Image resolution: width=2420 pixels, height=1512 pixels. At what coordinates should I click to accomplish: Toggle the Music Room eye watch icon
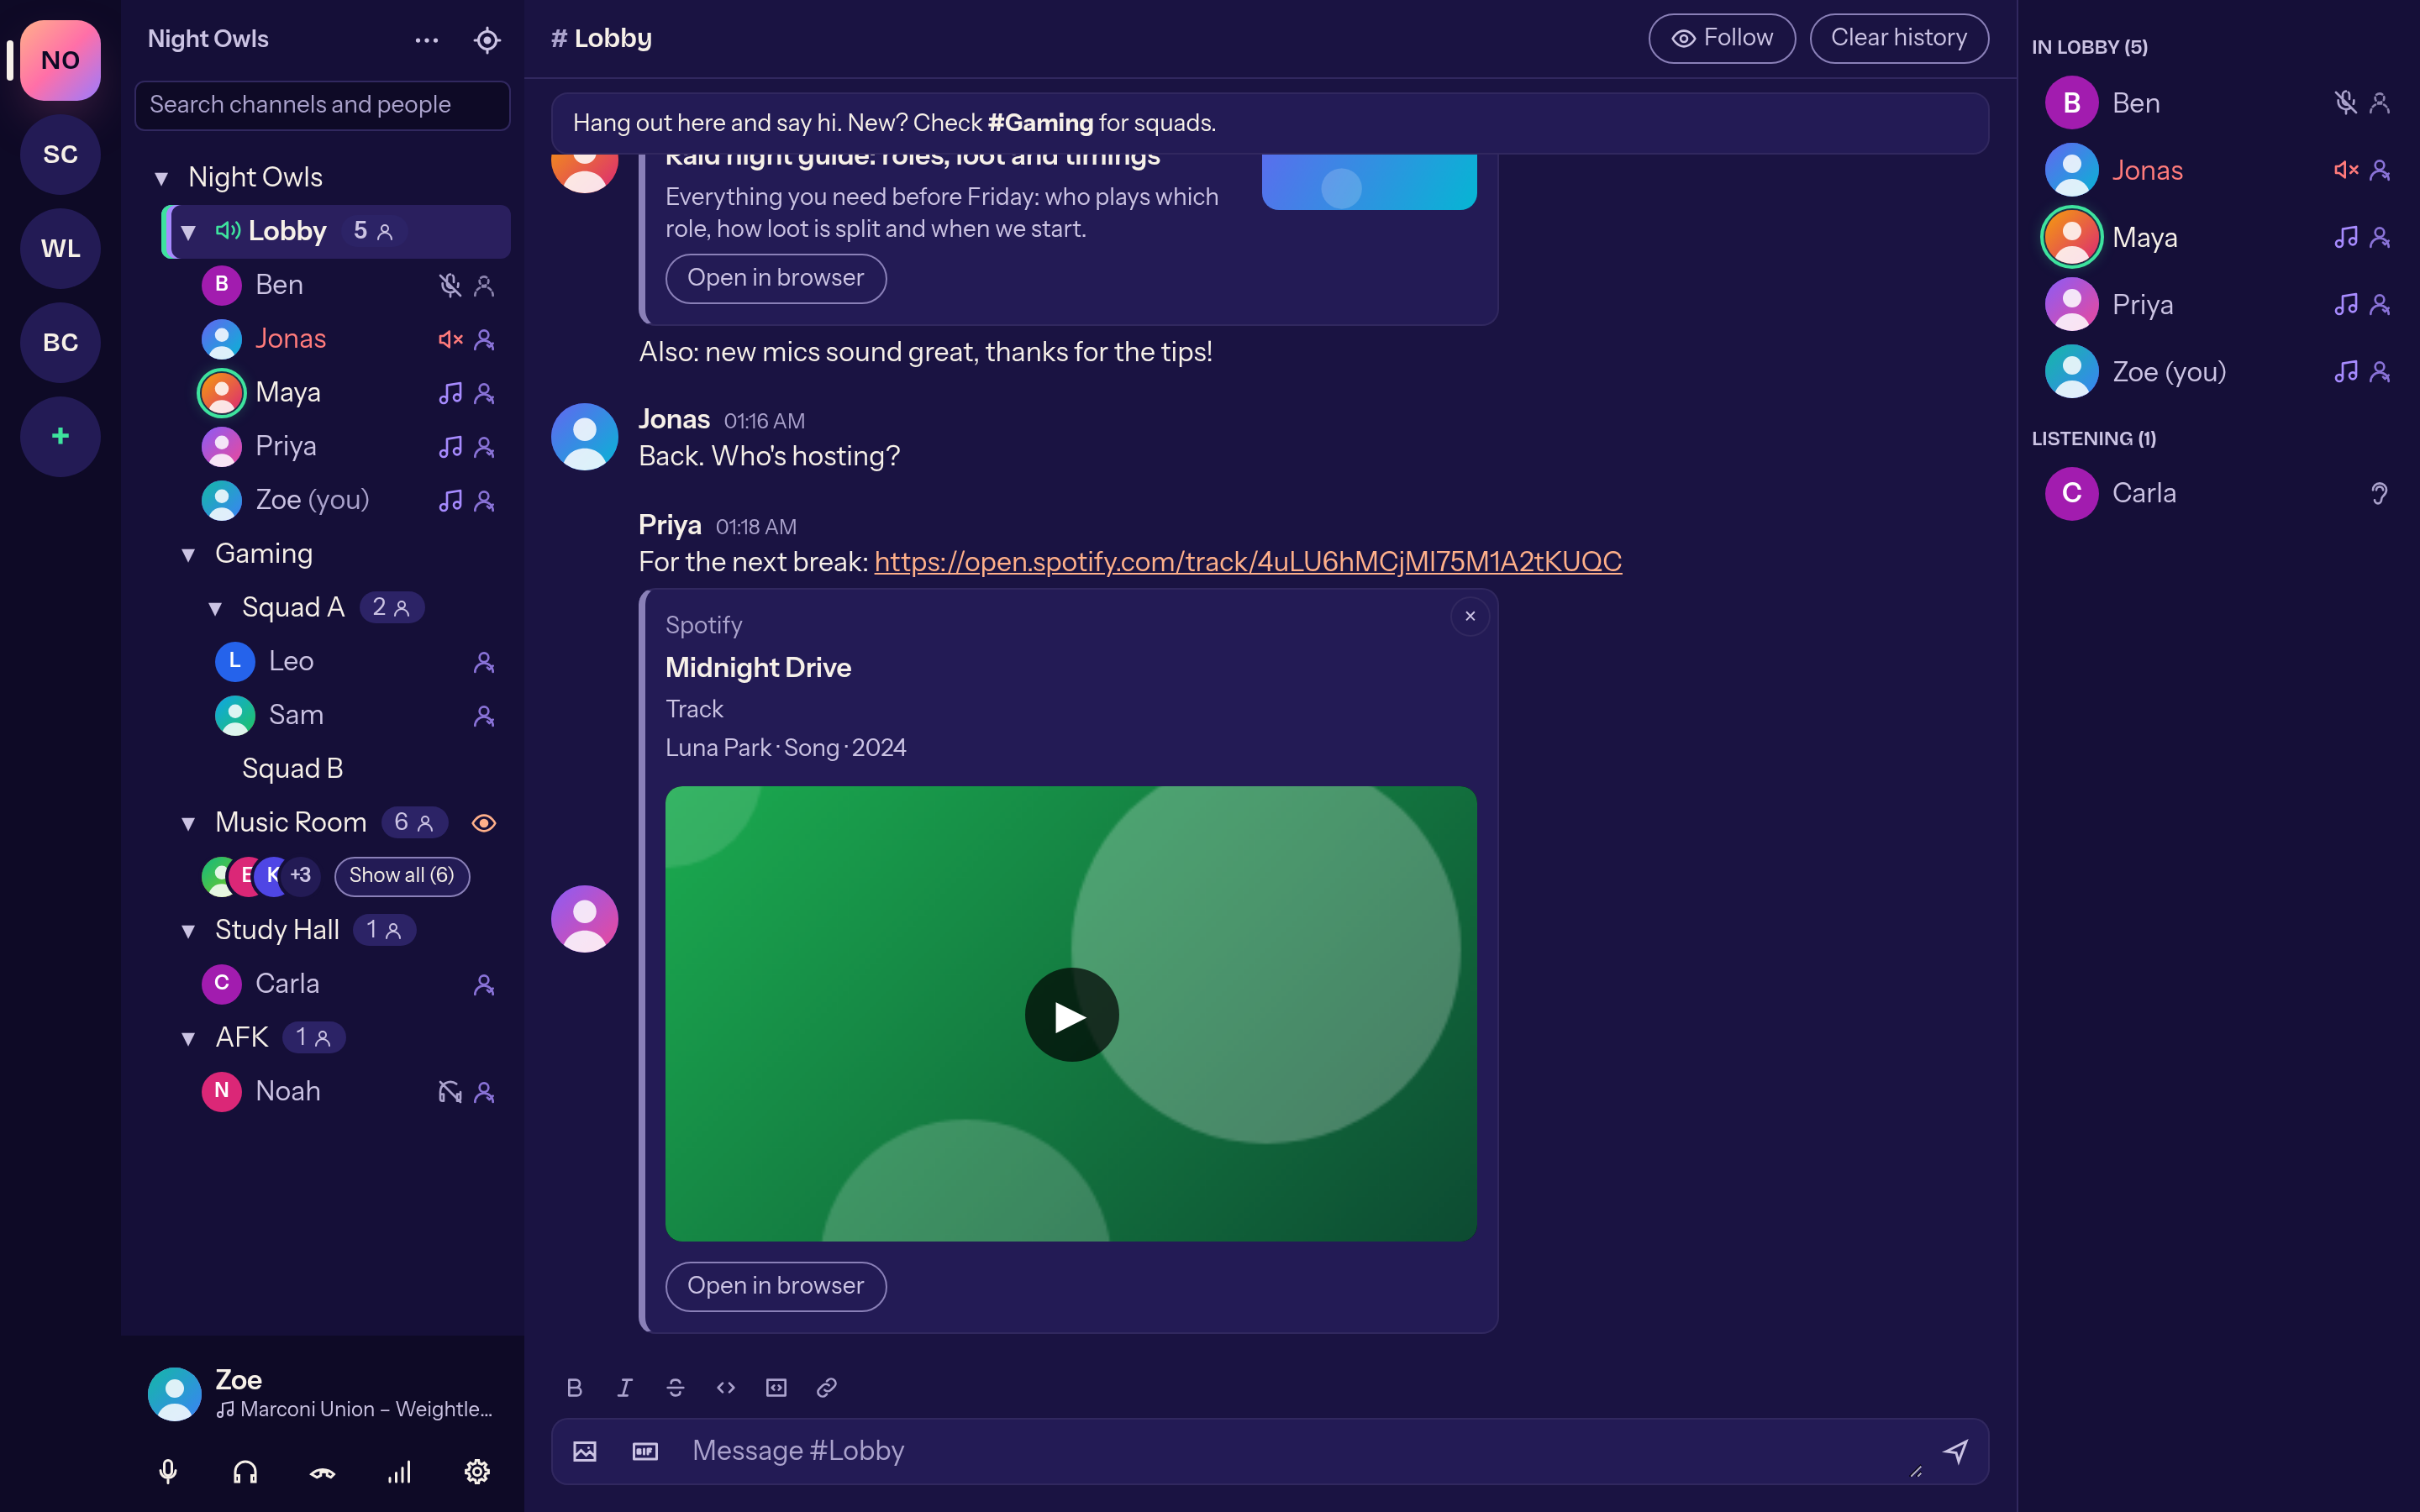tap(484, 823)
